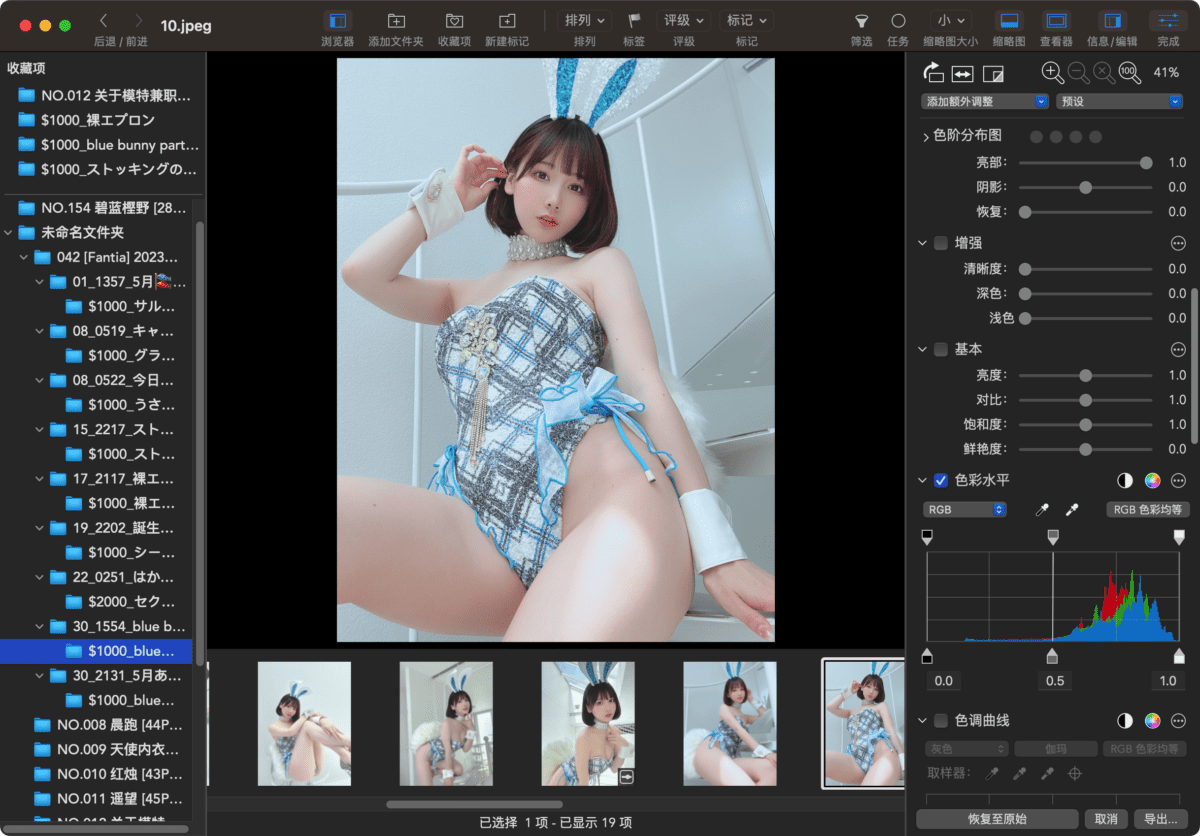Click the flip horizontal icon

click(x=962, y=73)
